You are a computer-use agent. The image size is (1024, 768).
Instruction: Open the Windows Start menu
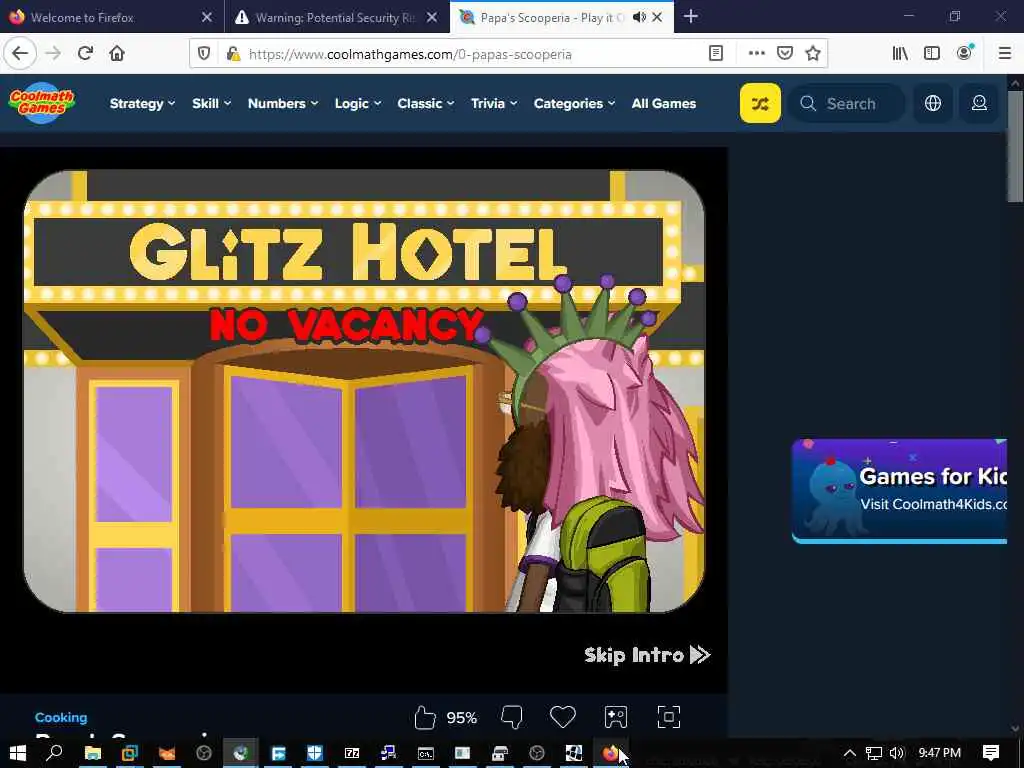(18, 753)
